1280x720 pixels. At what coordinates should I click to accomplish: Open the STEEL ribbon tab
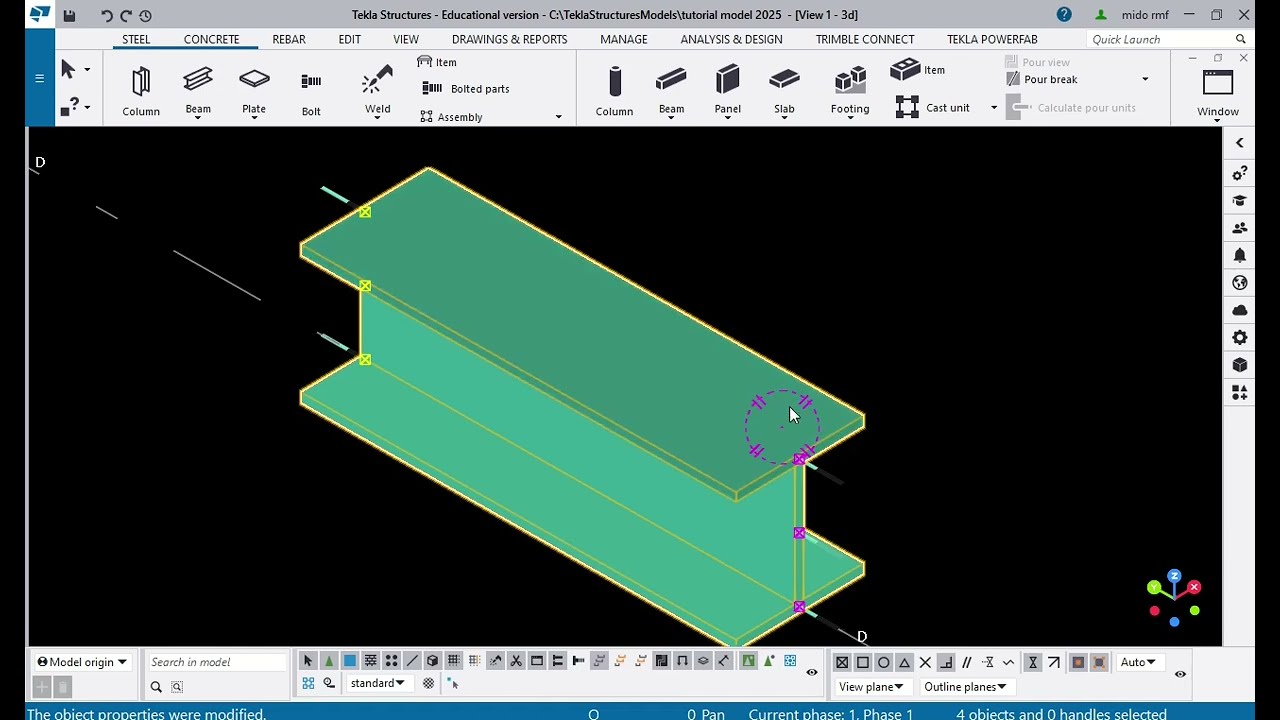[x=136, y=39]
